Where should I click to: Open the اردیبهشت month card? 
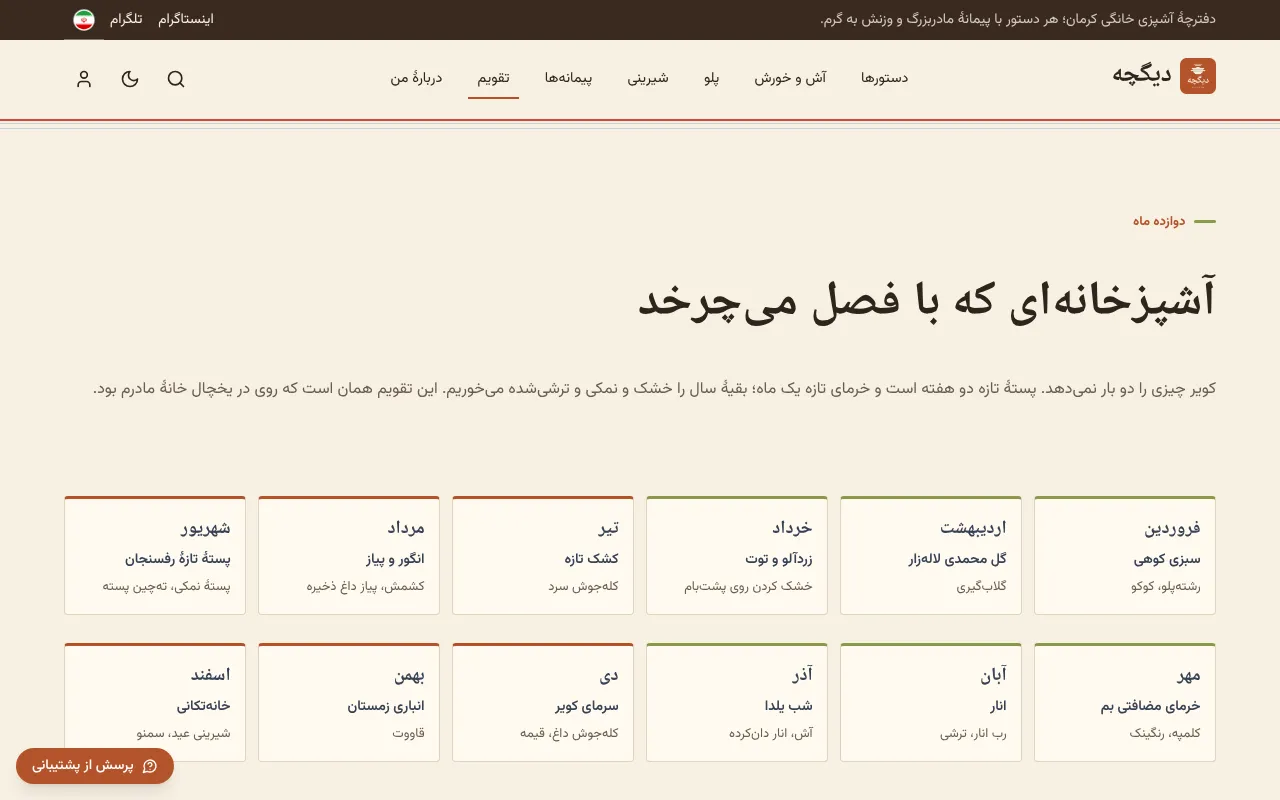click(x=931, y=555)
